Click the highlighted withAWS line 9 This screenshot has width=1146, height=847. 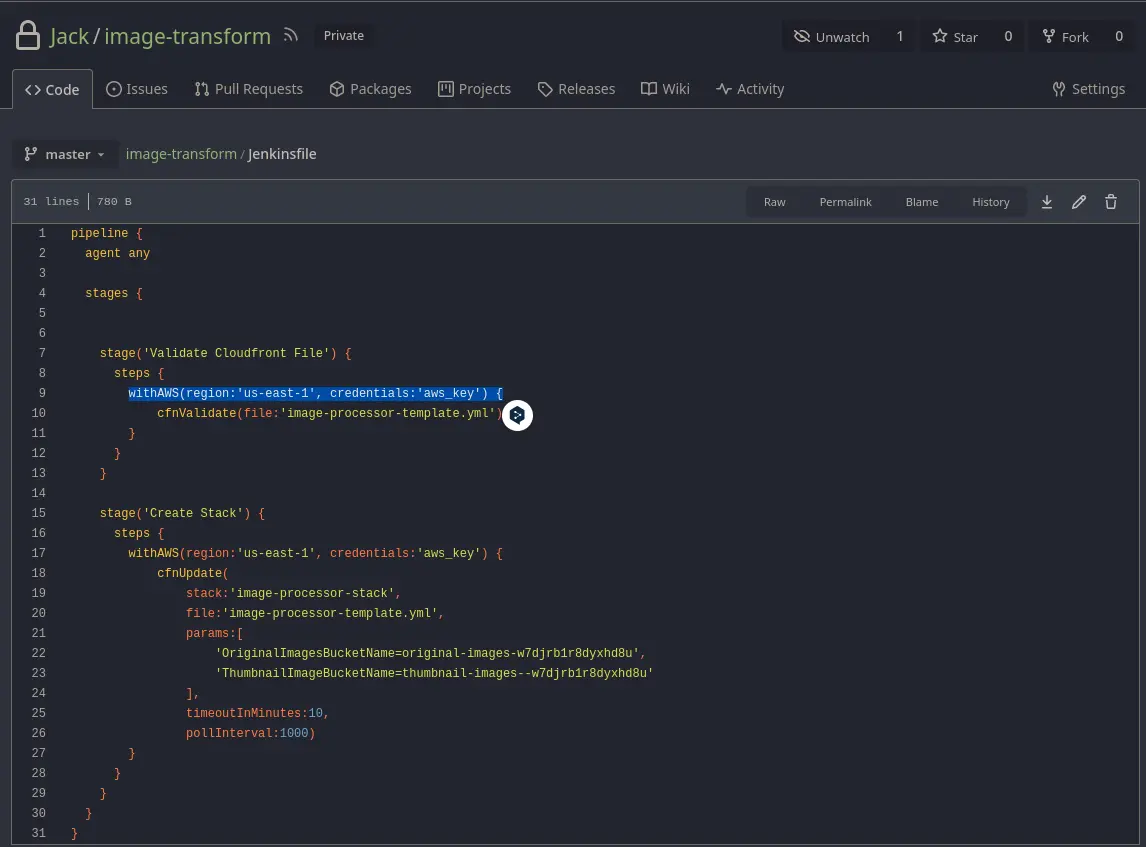(x=316, y=393)
